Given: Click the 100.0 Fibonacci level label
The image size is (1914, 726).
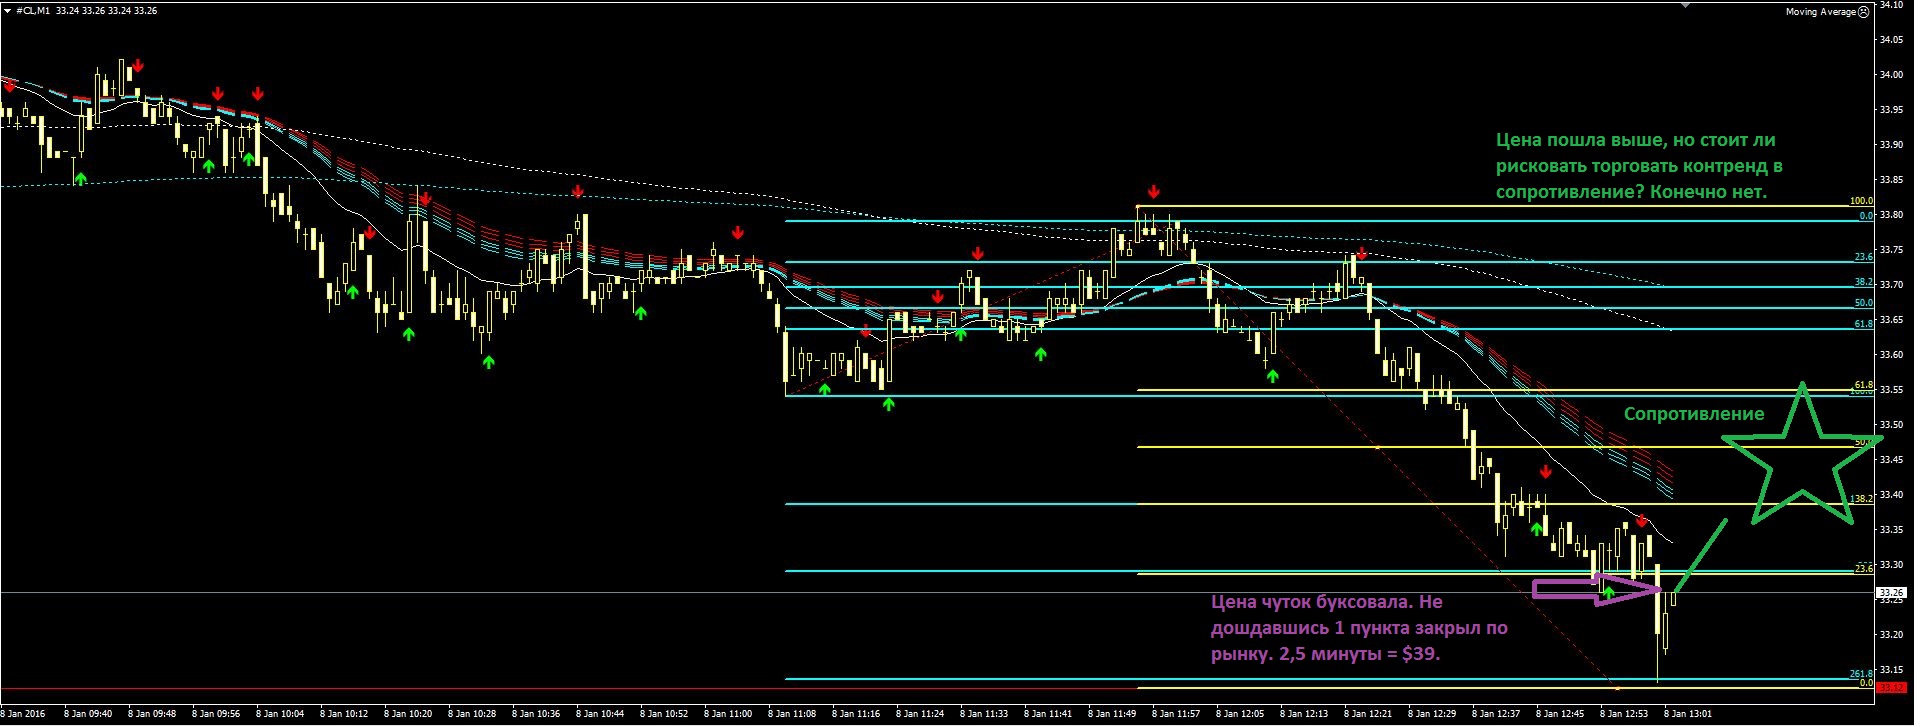Looking at the screenshot, I should [1860, 201].
